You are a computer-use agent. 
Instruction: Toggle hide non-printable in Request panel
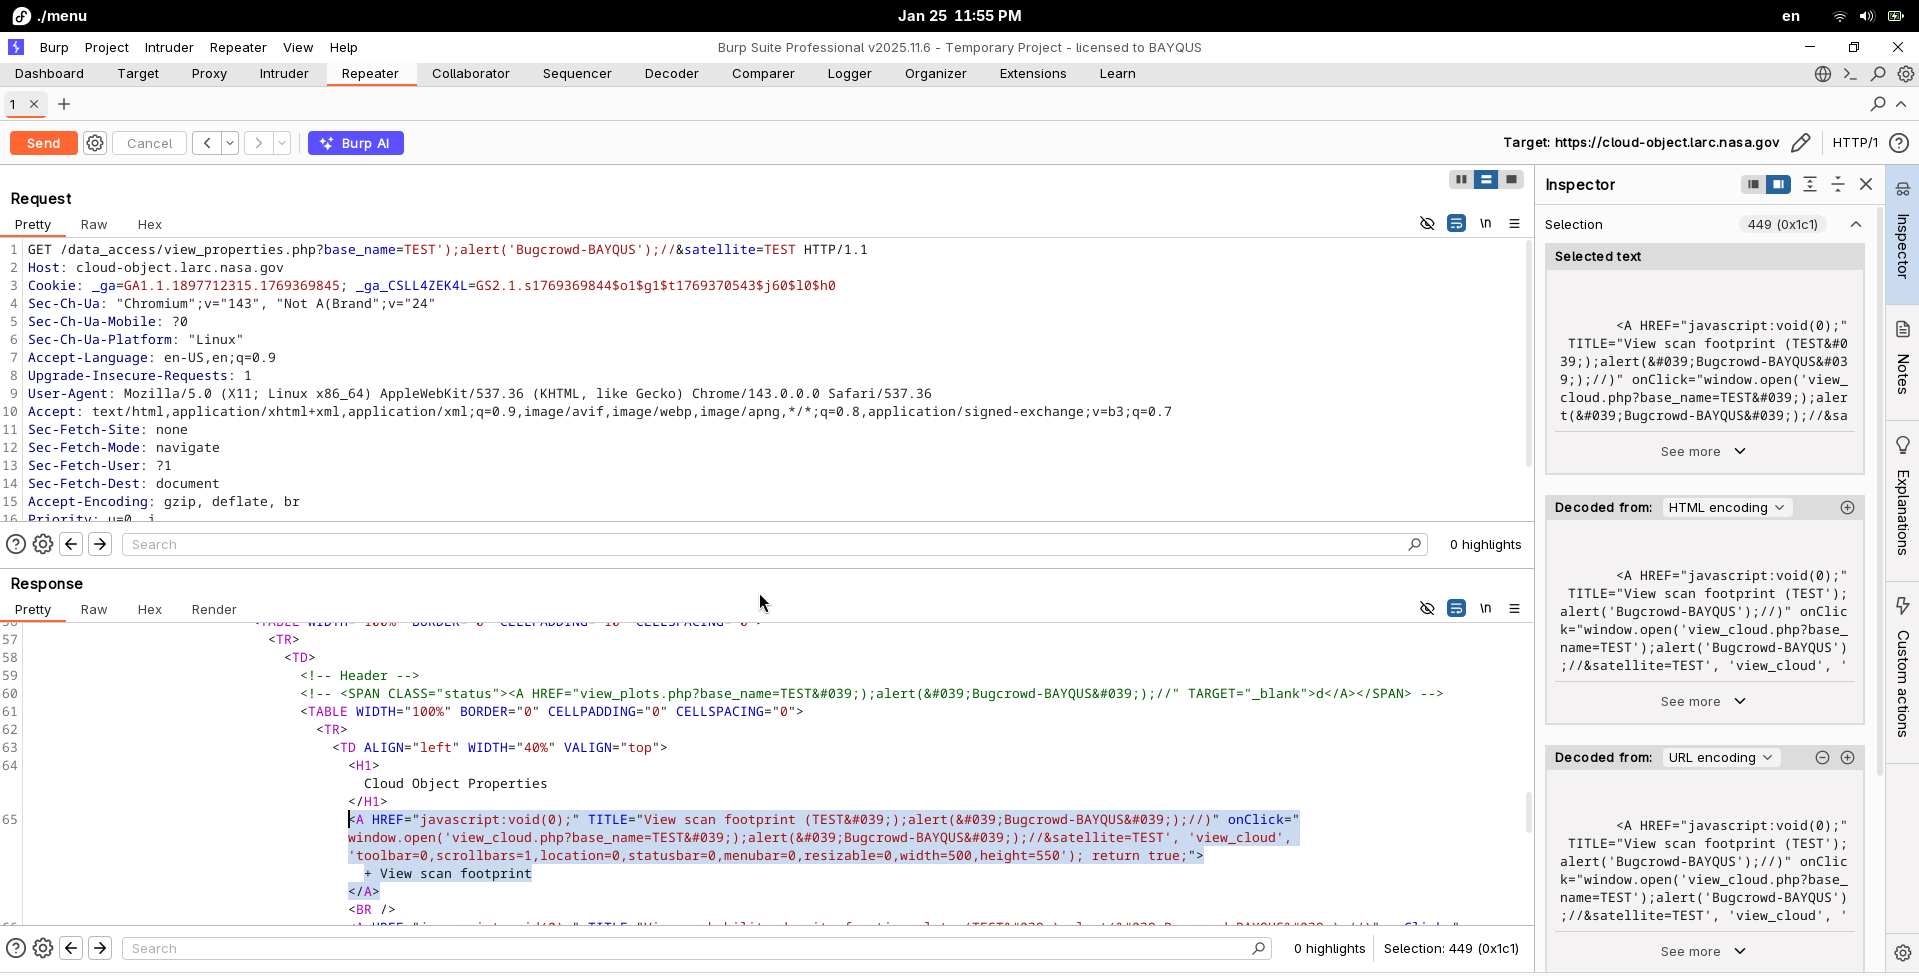tap(1427, 224)
